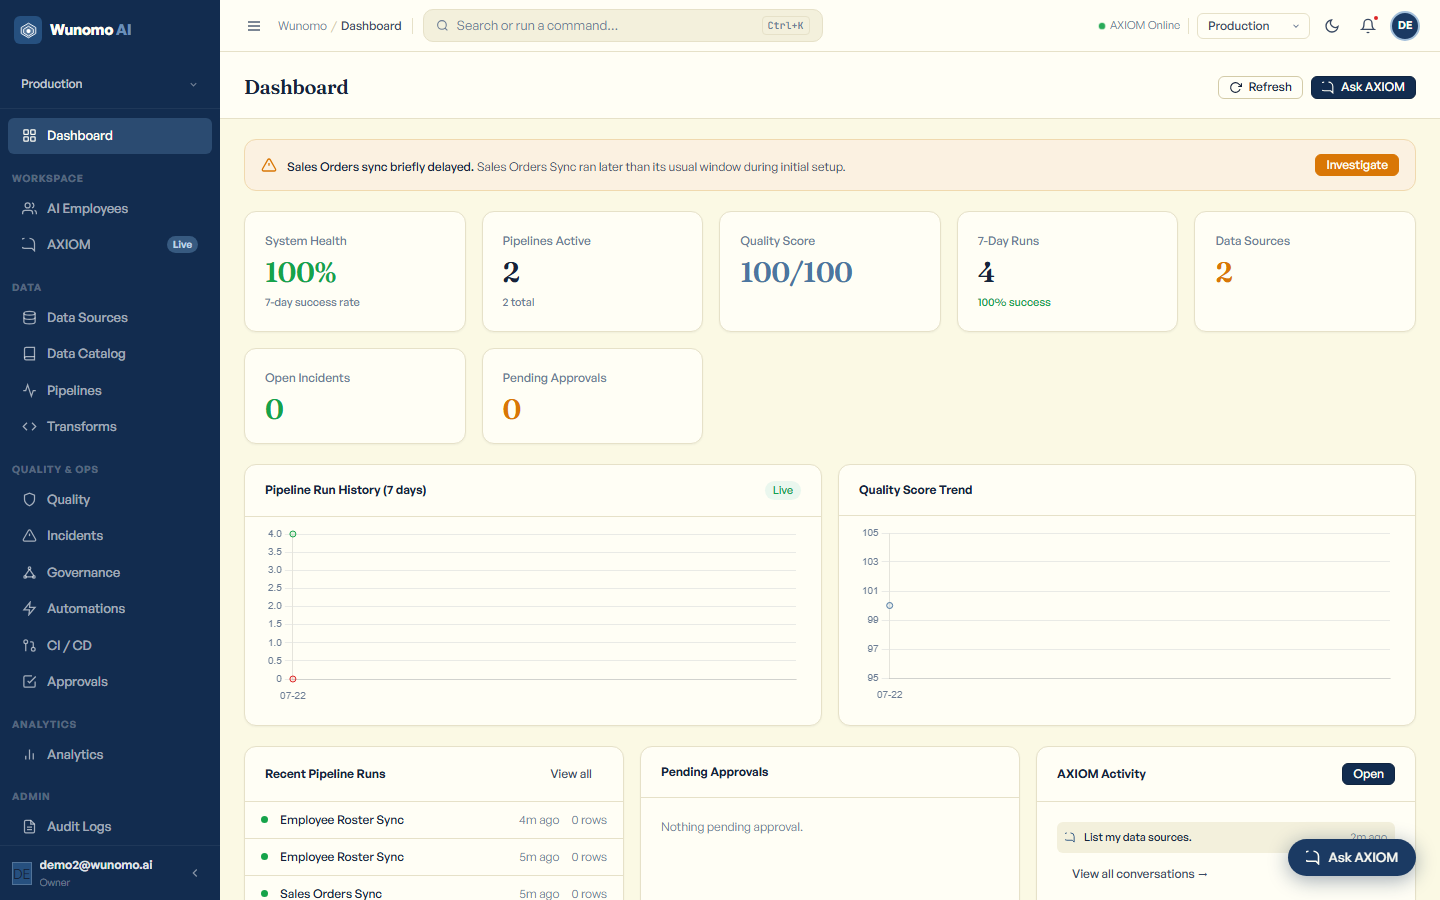
Task: Click the Investigate button in the alert banner
Action: [1357, 165]
